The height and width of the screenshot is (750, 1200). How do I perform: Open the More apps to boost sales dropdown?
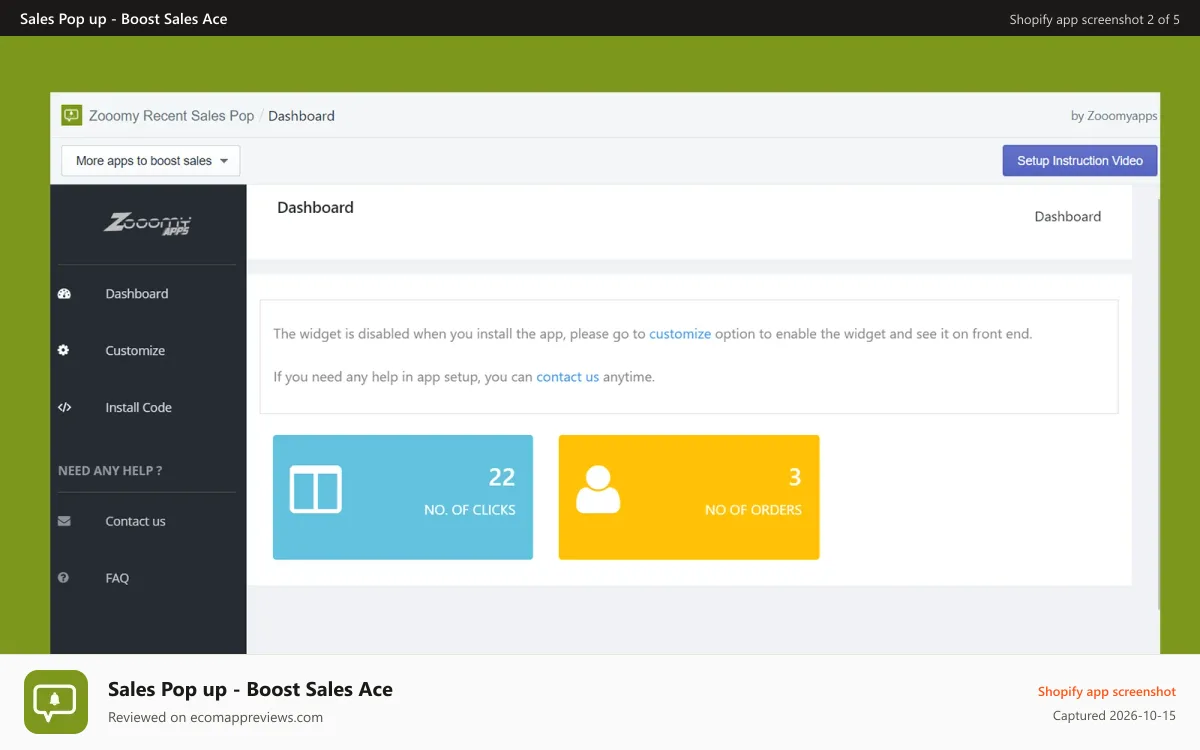(151, 161)
